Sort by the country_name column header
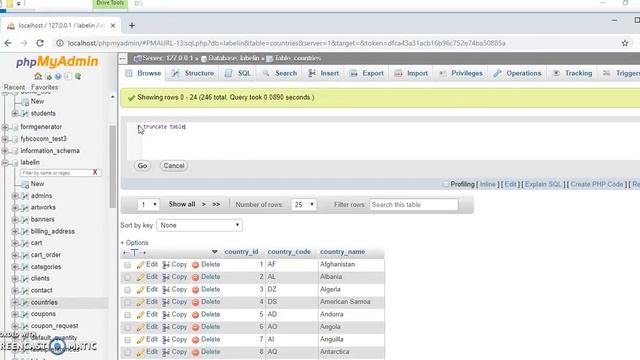Screen dimensions: 640x360 (342, 252)
